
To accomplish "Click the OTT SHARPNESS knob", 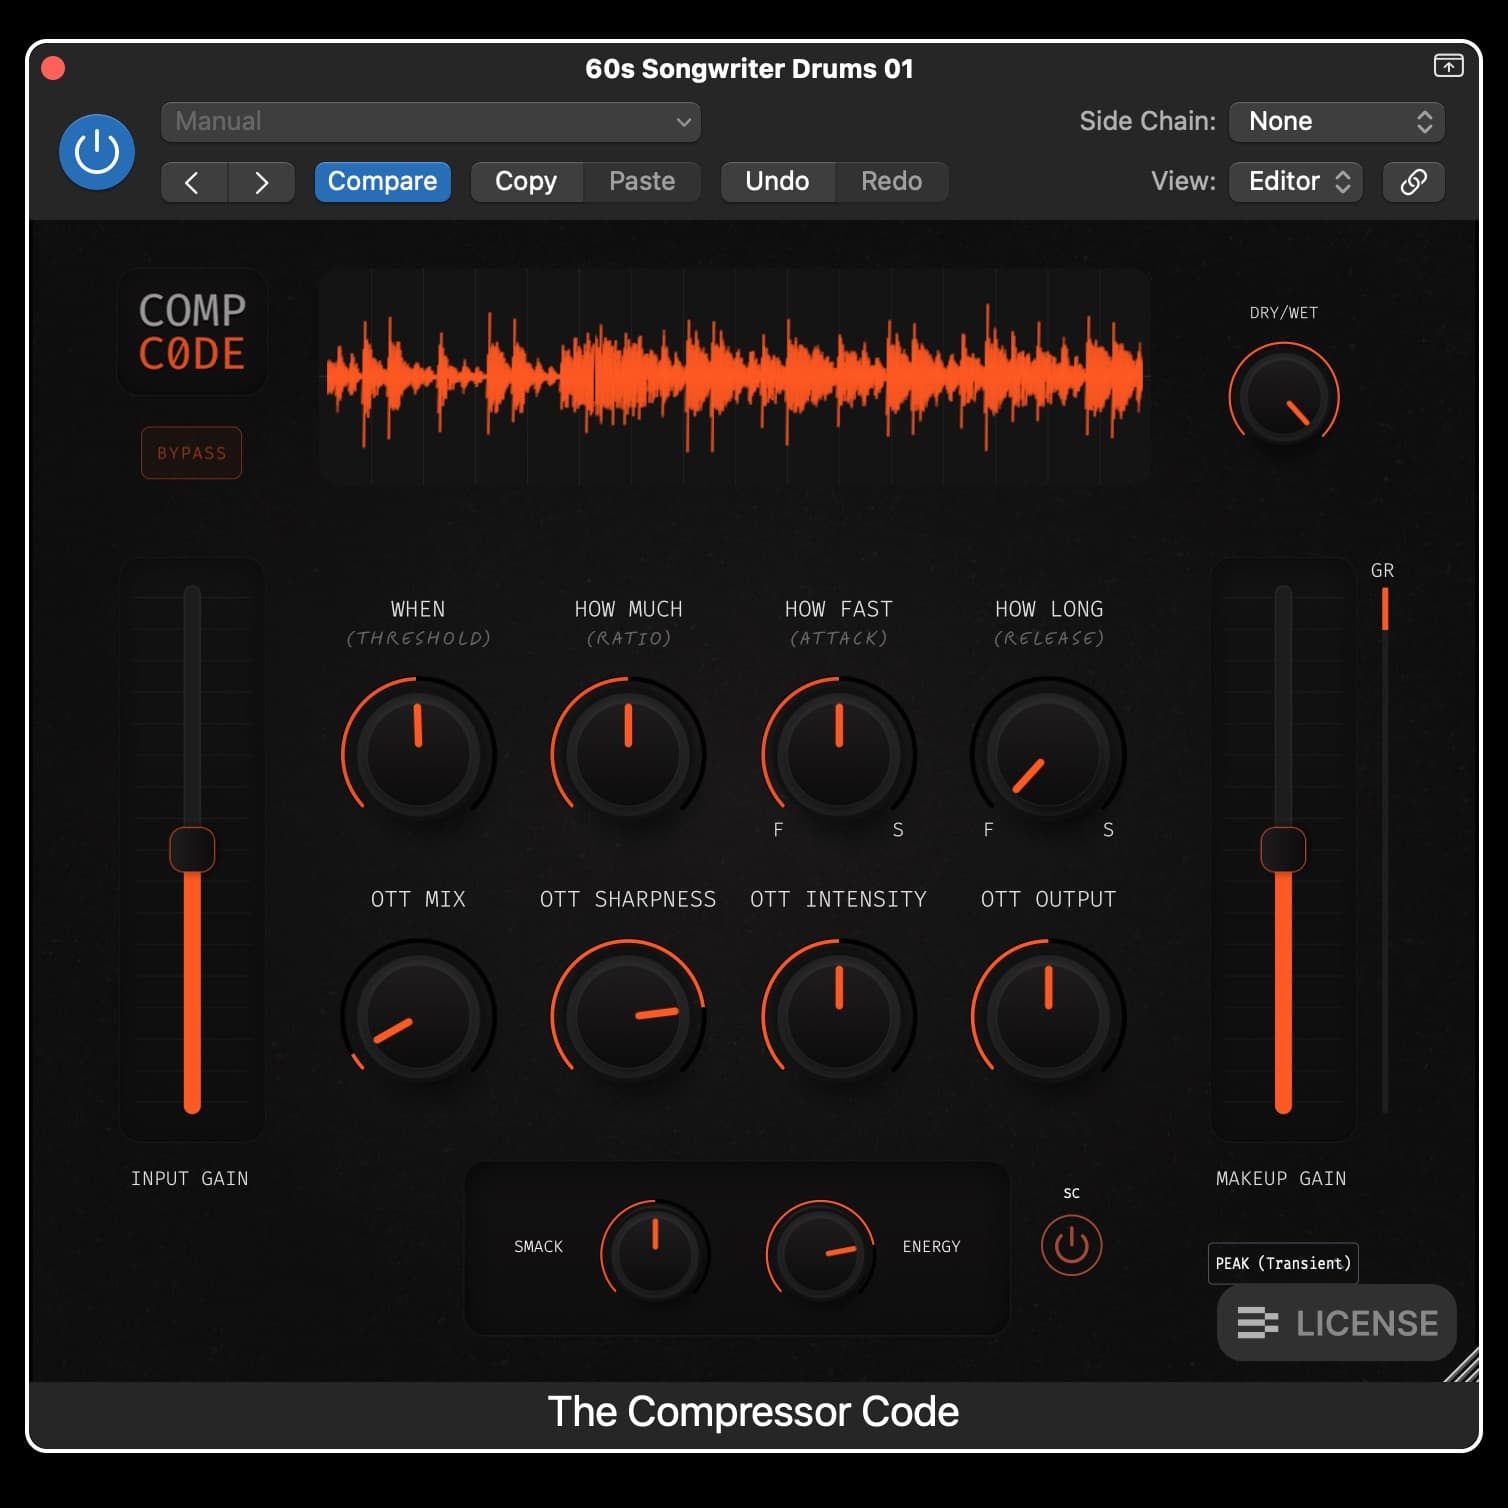I will (628, 1015).
